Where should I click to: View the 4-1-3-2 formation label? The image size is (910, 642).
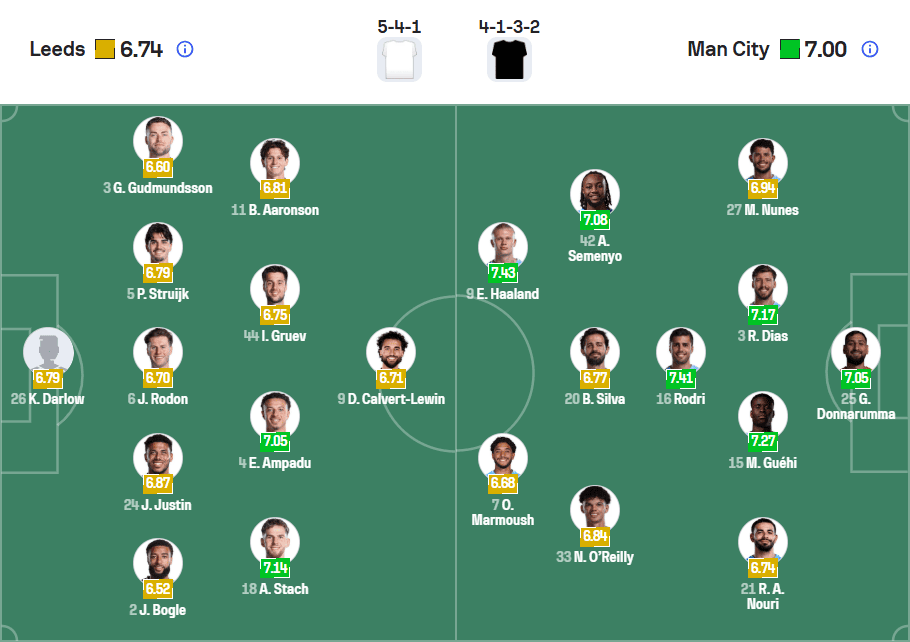point(509,25)
